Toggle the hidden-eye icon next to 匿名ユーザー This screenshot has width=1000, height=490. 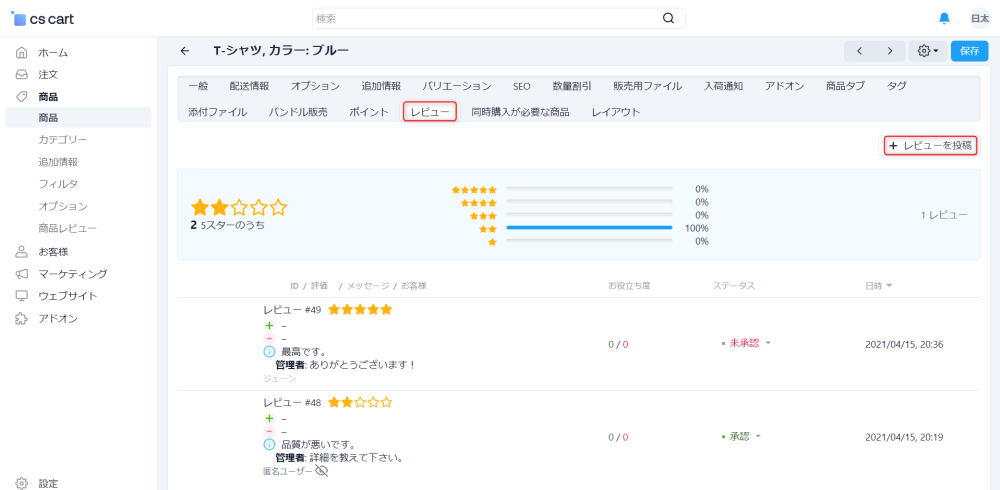pos(322,470)
